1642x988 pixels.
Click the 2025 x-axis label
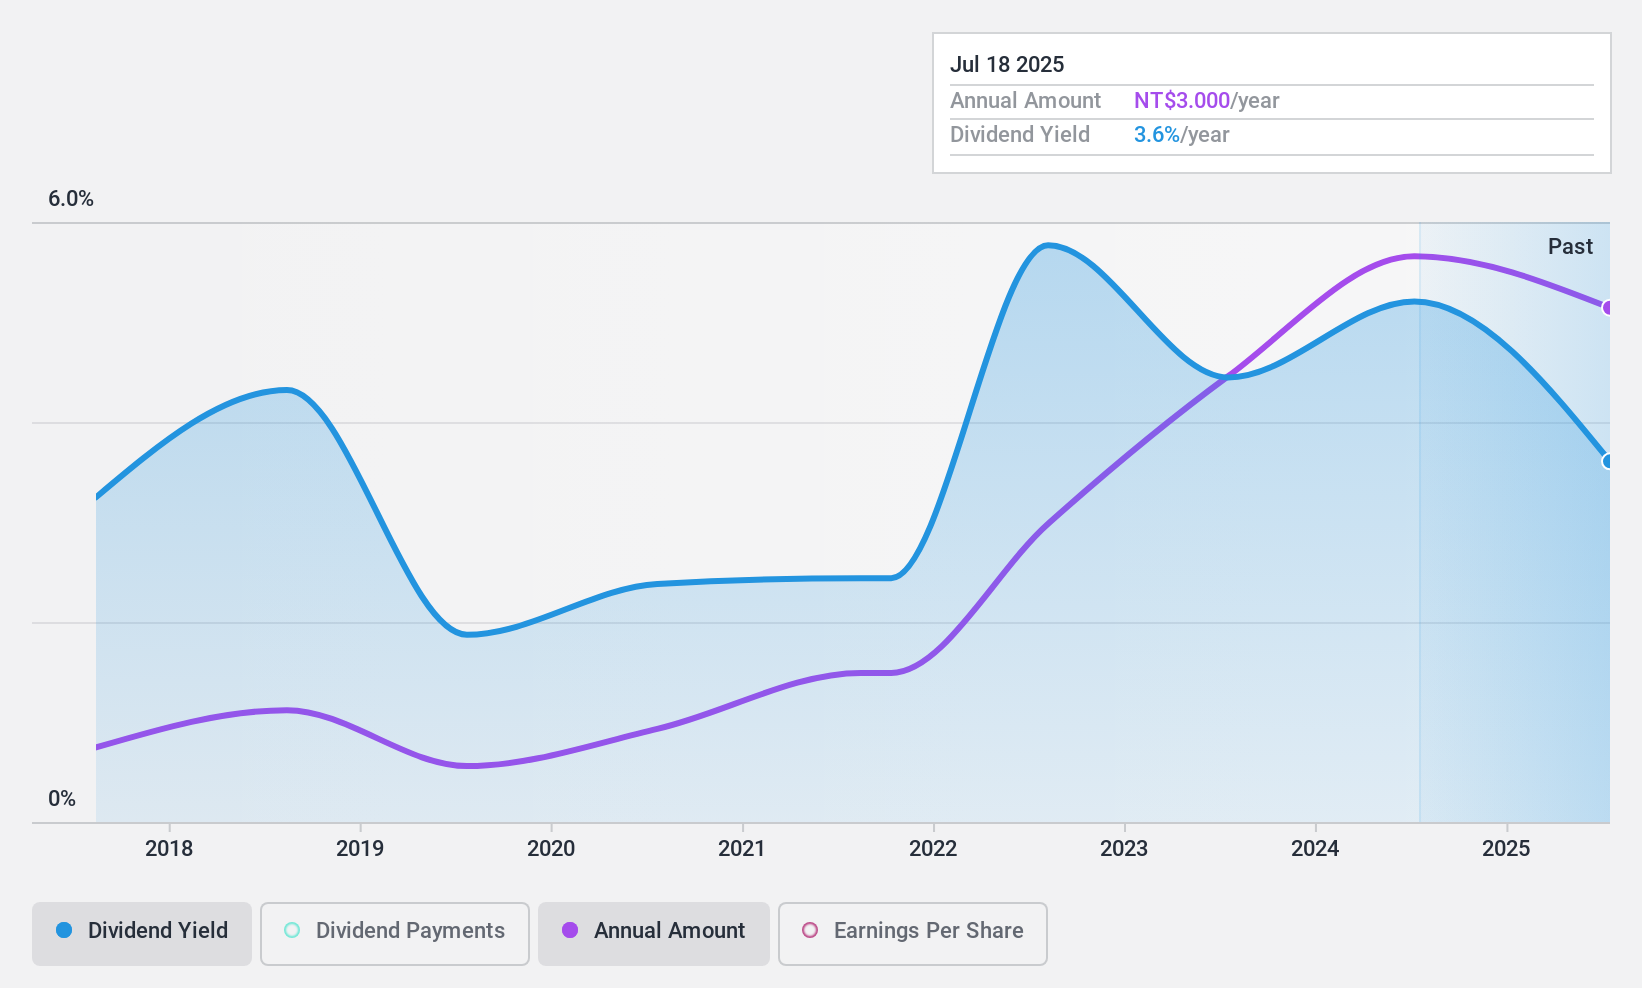(x=1506, y=849)
